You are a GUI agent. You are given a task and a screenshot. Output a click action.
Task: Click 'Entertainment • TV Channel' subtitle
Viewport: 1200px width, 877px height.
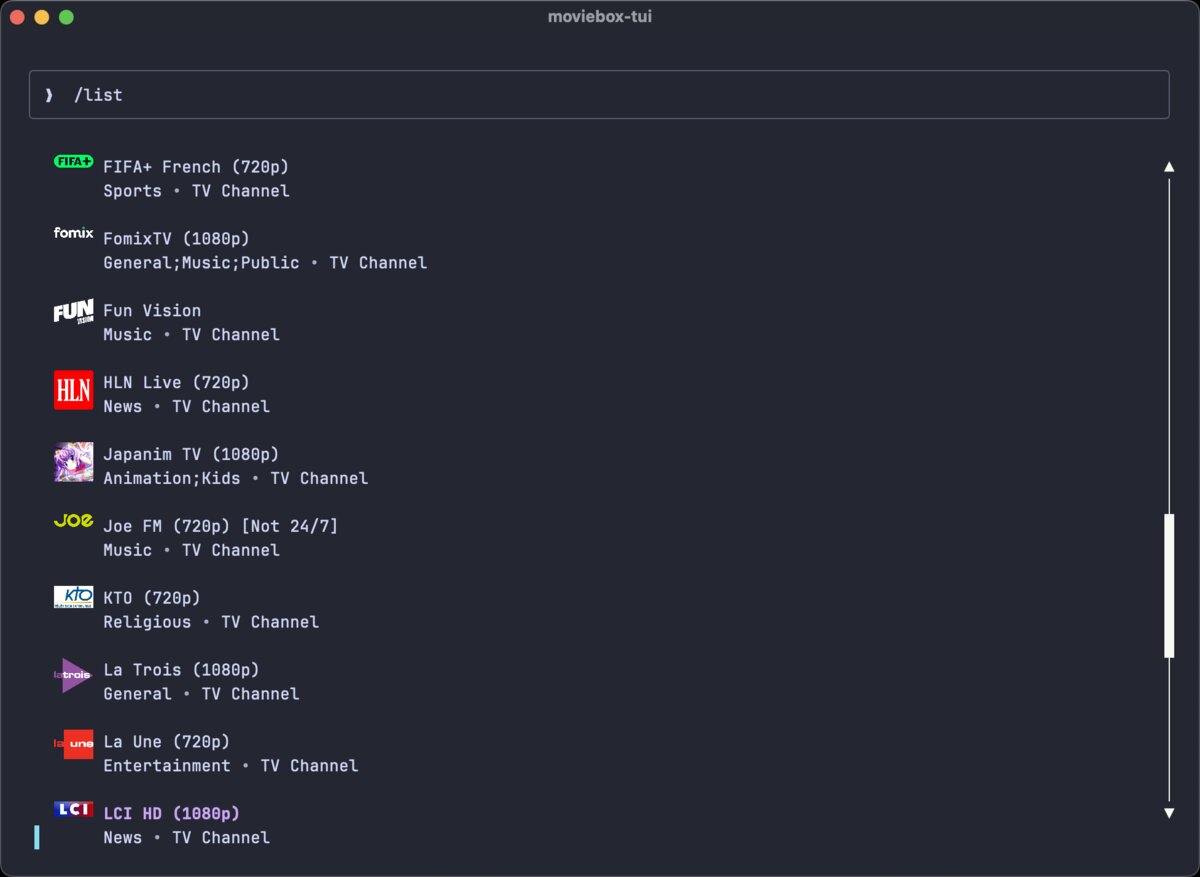click(x=231, y=767)
